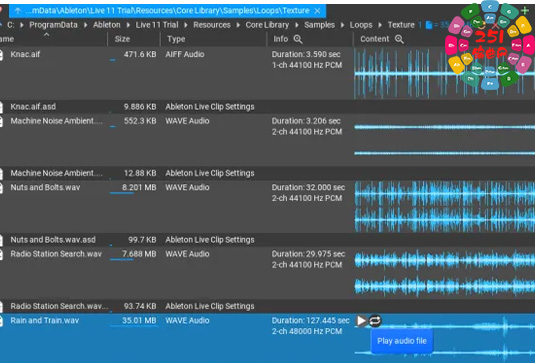Click the Duration: 127.445 sec info
Image resolution: width=535 pixels, height=363 pixels.
click(310, 321)
